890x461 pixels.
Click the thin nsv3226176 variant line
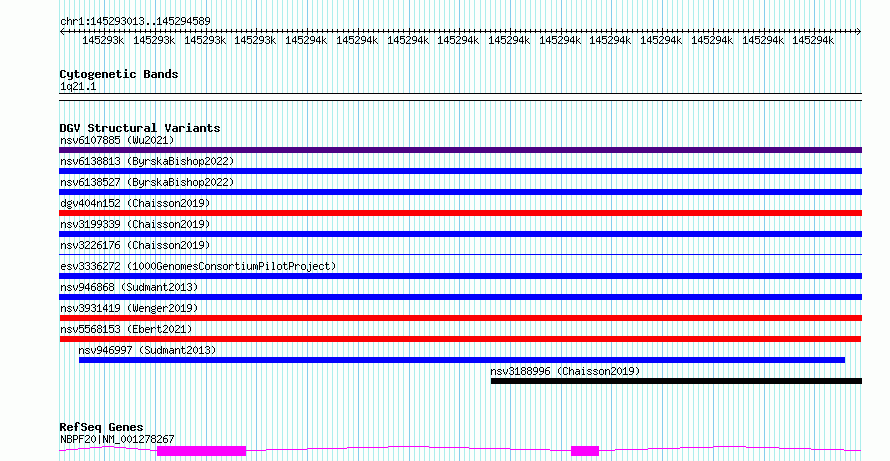pos(460,254)
